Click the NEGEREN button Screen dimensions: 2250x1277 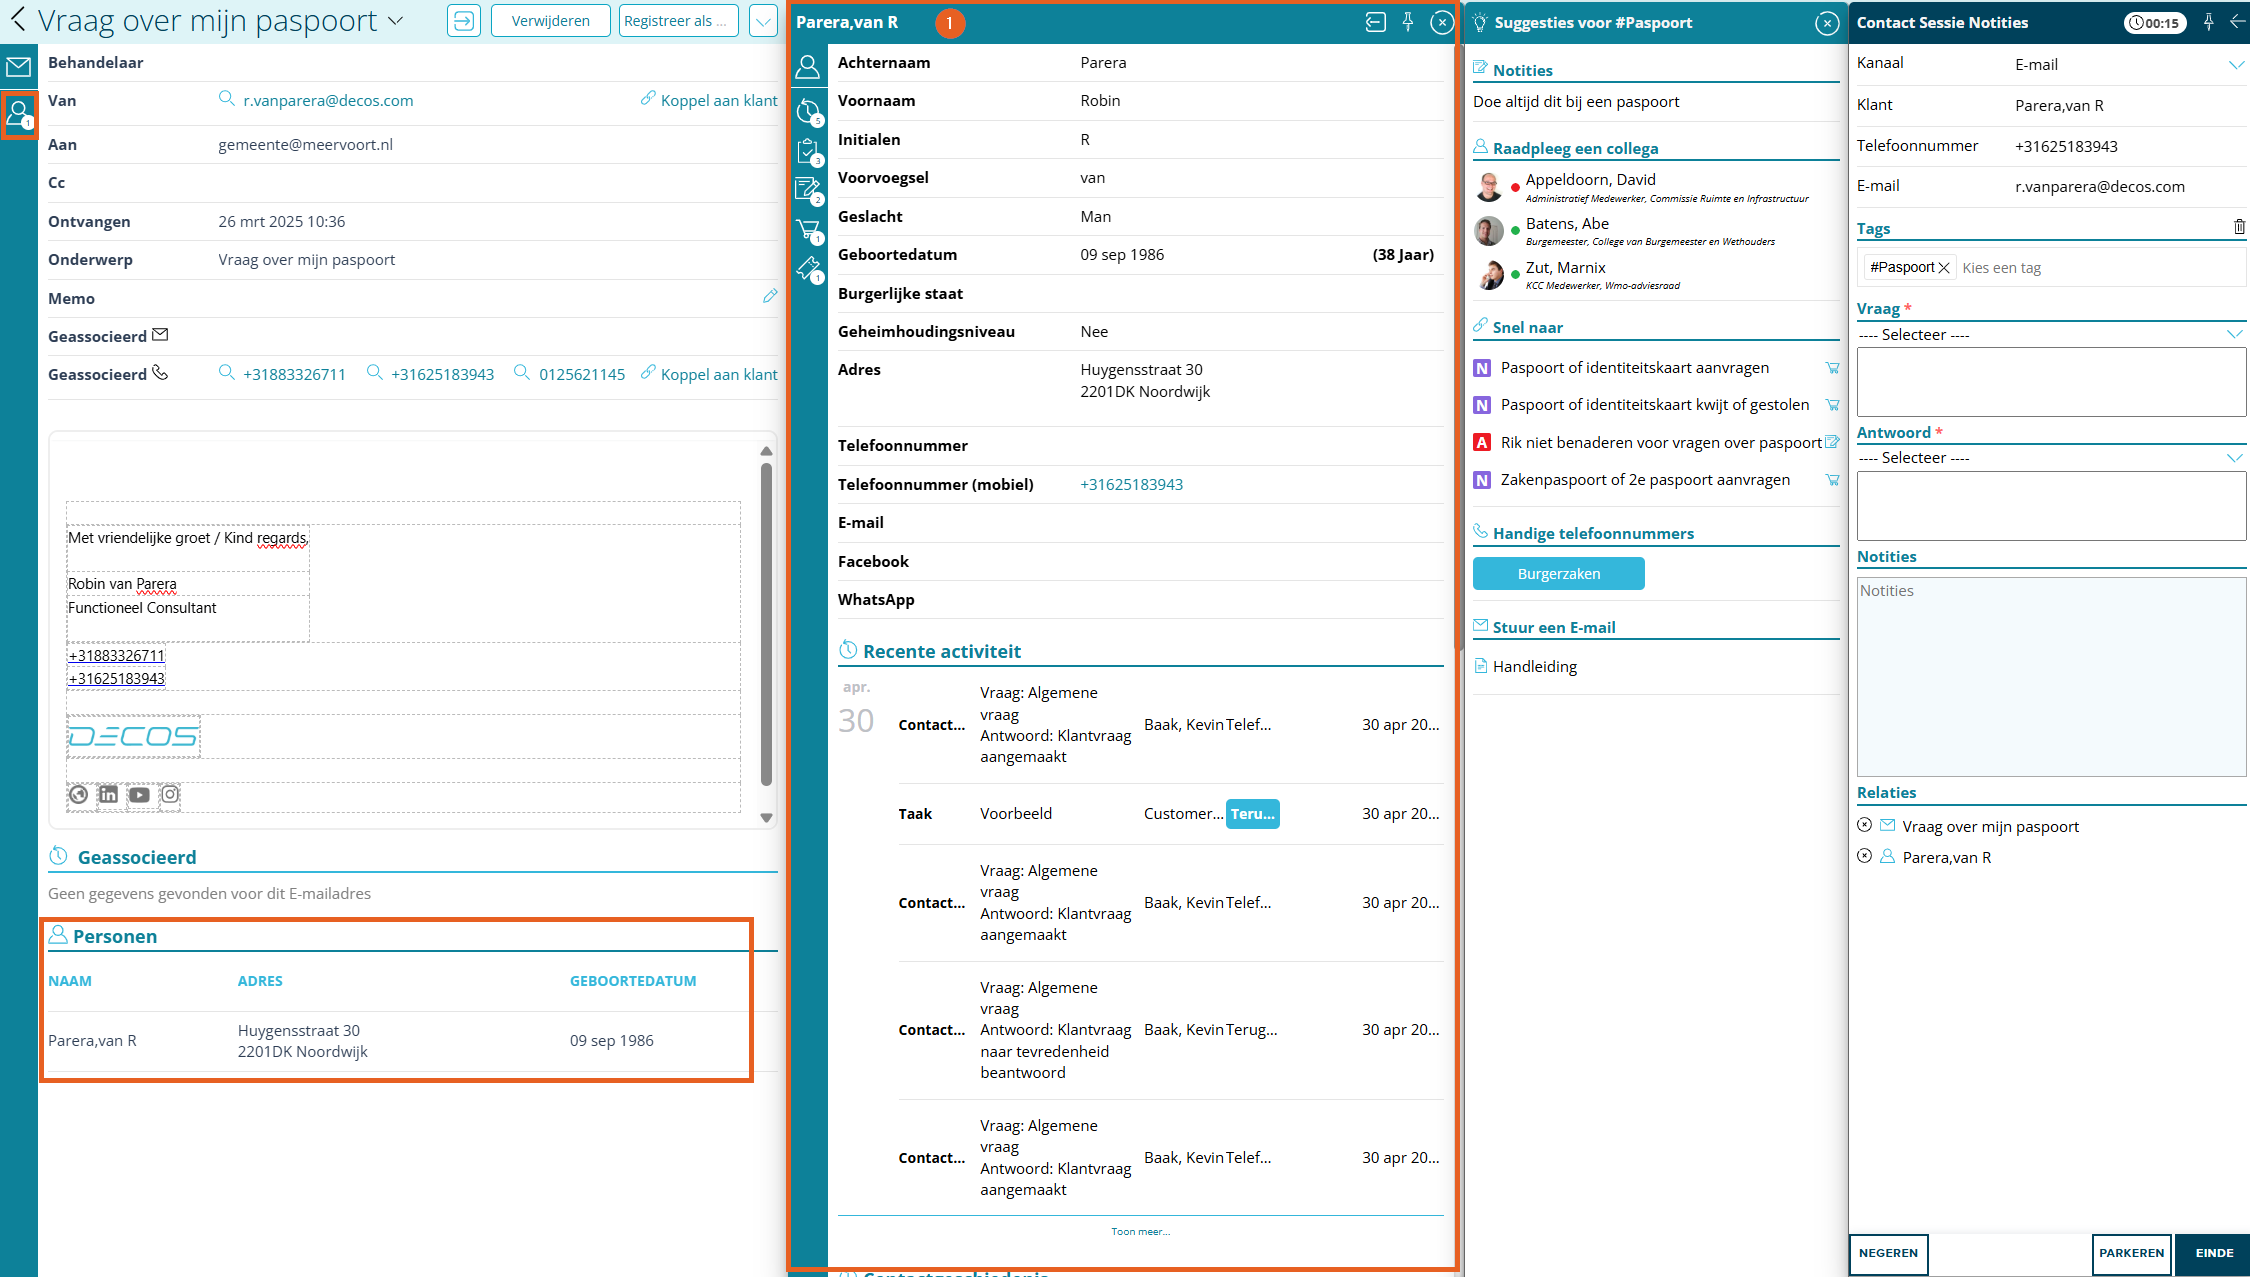click(x=1888, y=1253)
